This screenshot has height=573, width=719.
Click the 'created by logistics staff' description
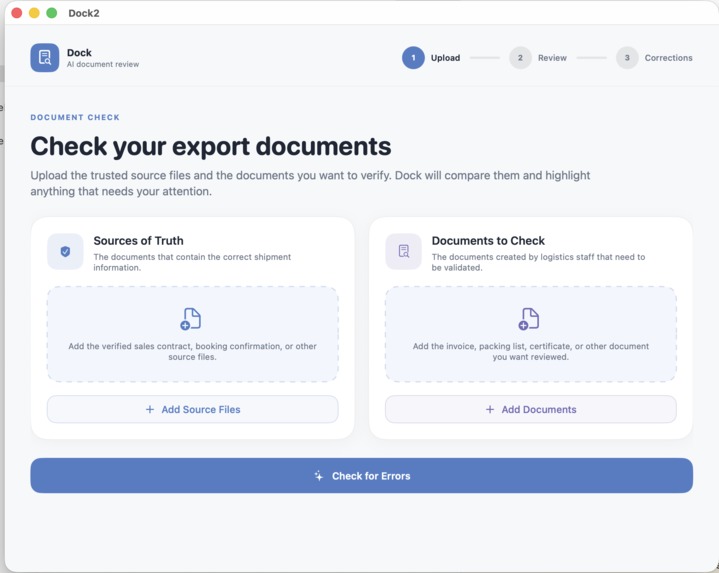point(538,262)
